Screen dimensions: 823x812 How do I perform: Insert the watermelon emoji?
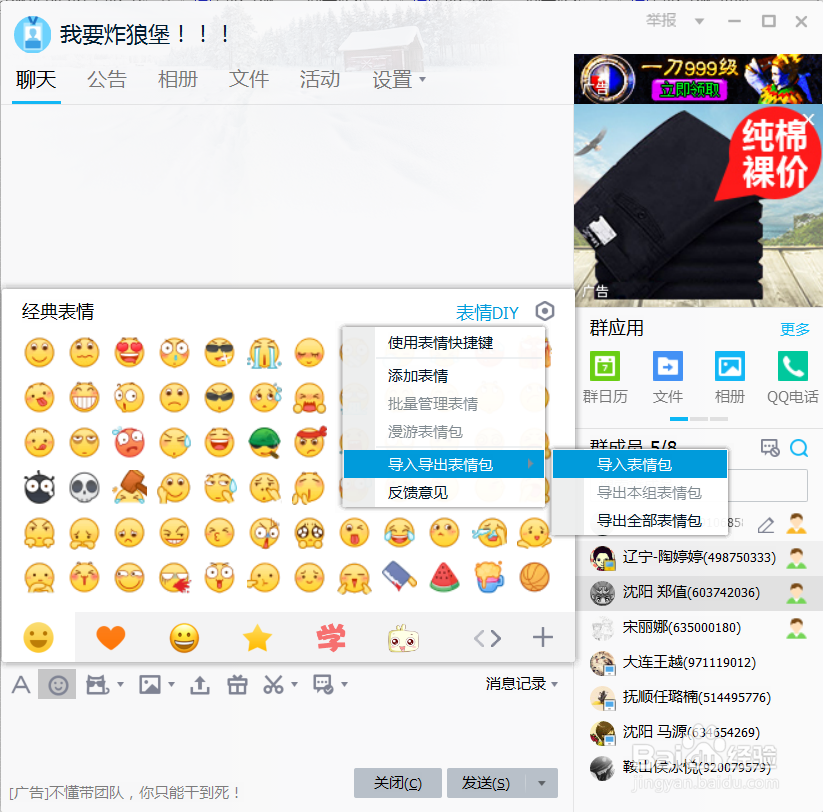[445, 577]
